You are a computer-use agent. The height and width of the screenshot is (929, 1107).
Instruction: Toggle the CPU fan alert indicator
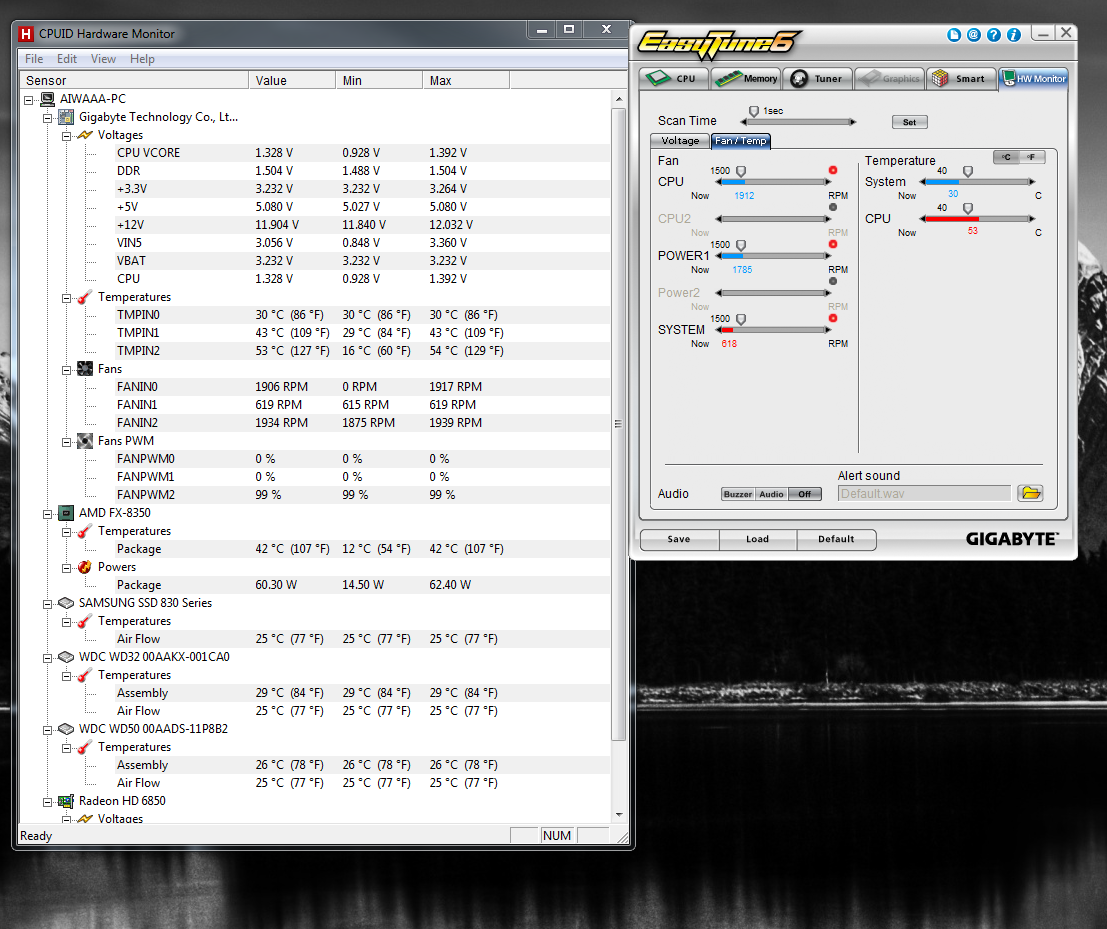[x=833, y=170]
